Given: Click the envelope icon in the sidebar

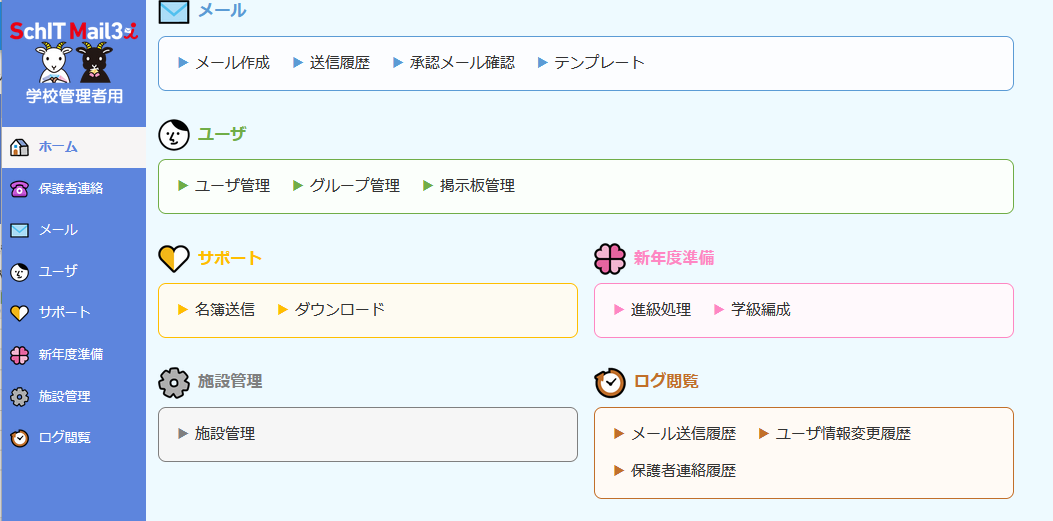Looking at the screenshot, I should coord(19,230).
